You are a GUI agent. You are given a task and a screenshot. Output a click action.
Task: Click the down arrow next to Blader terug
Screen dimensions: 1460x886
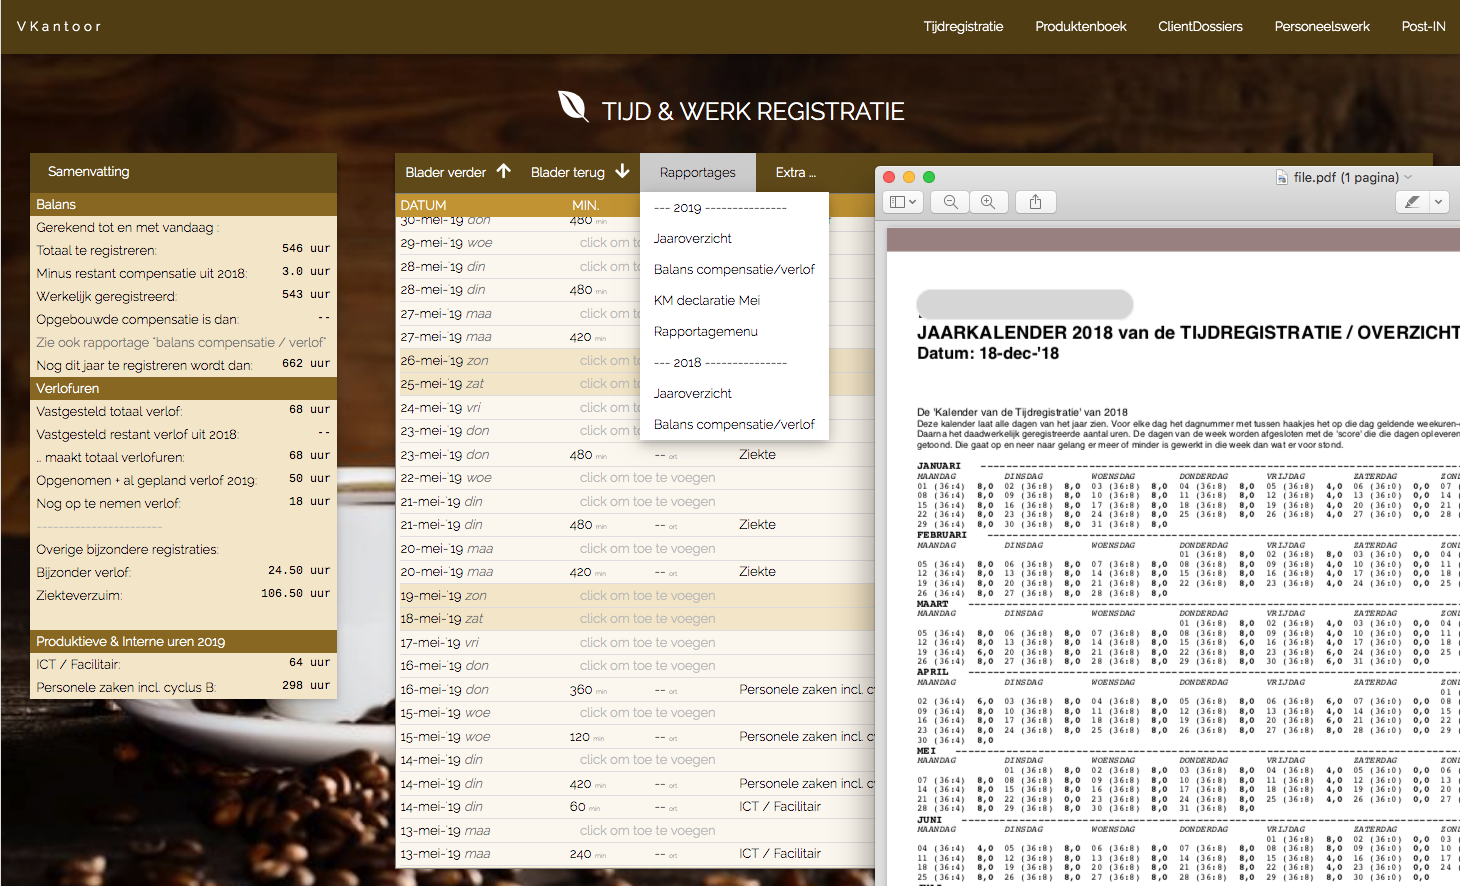[x=622, y=171]
